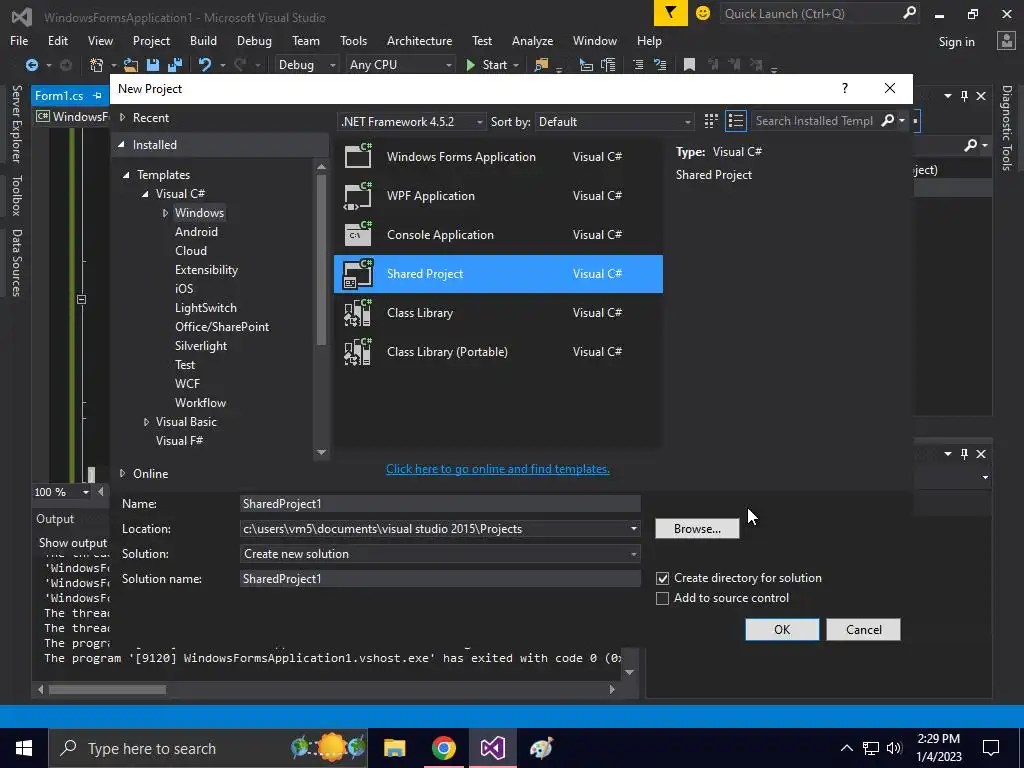Image resolution: width=1024 pixels, height=768 pixels.
Task: Click the Search Installed Templates box
Action: click(813, 121)
